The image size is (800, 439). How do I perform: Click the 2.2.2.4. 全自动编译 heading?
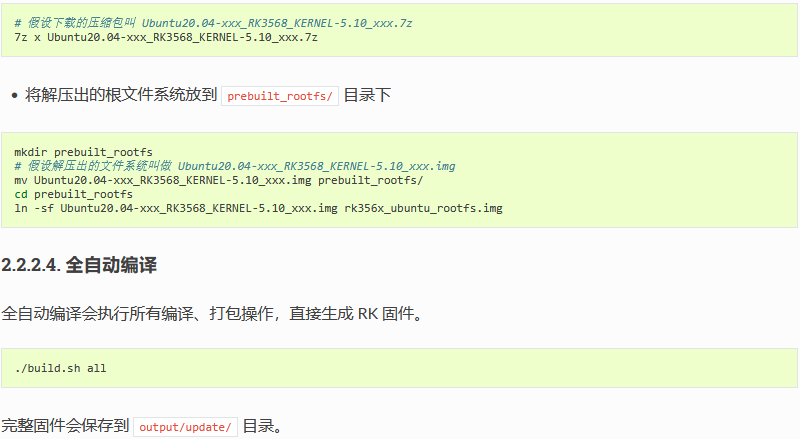79,265
